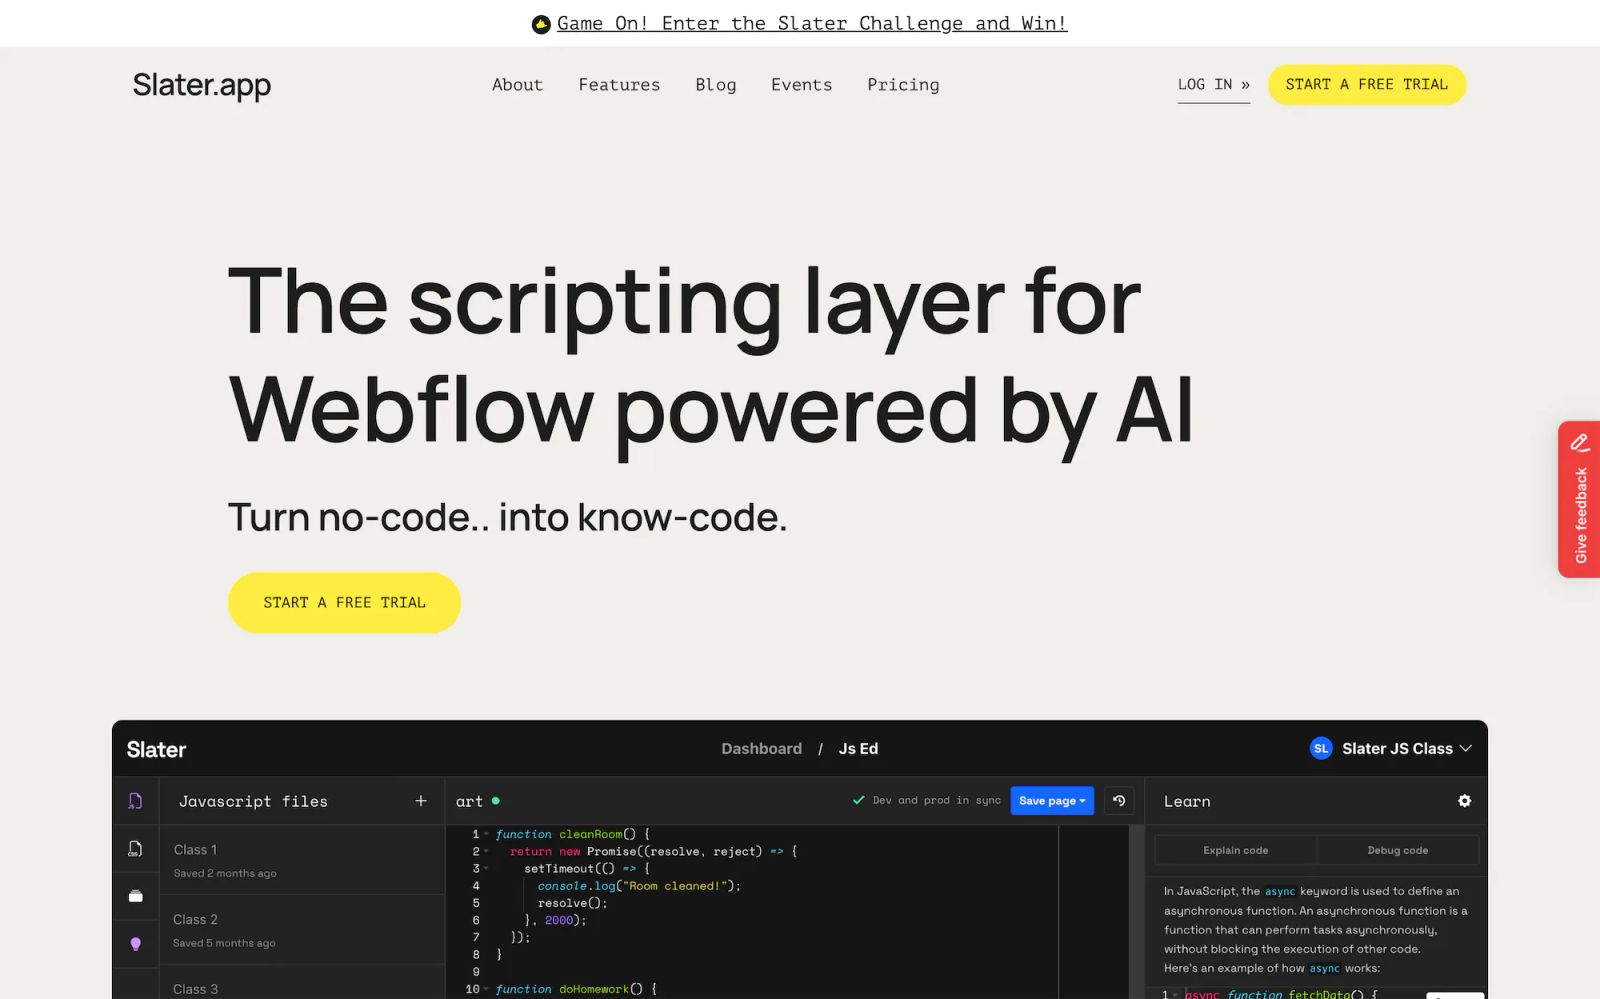
Task: Click hero START A FREE TRIAL button
Action: (344, 603)
